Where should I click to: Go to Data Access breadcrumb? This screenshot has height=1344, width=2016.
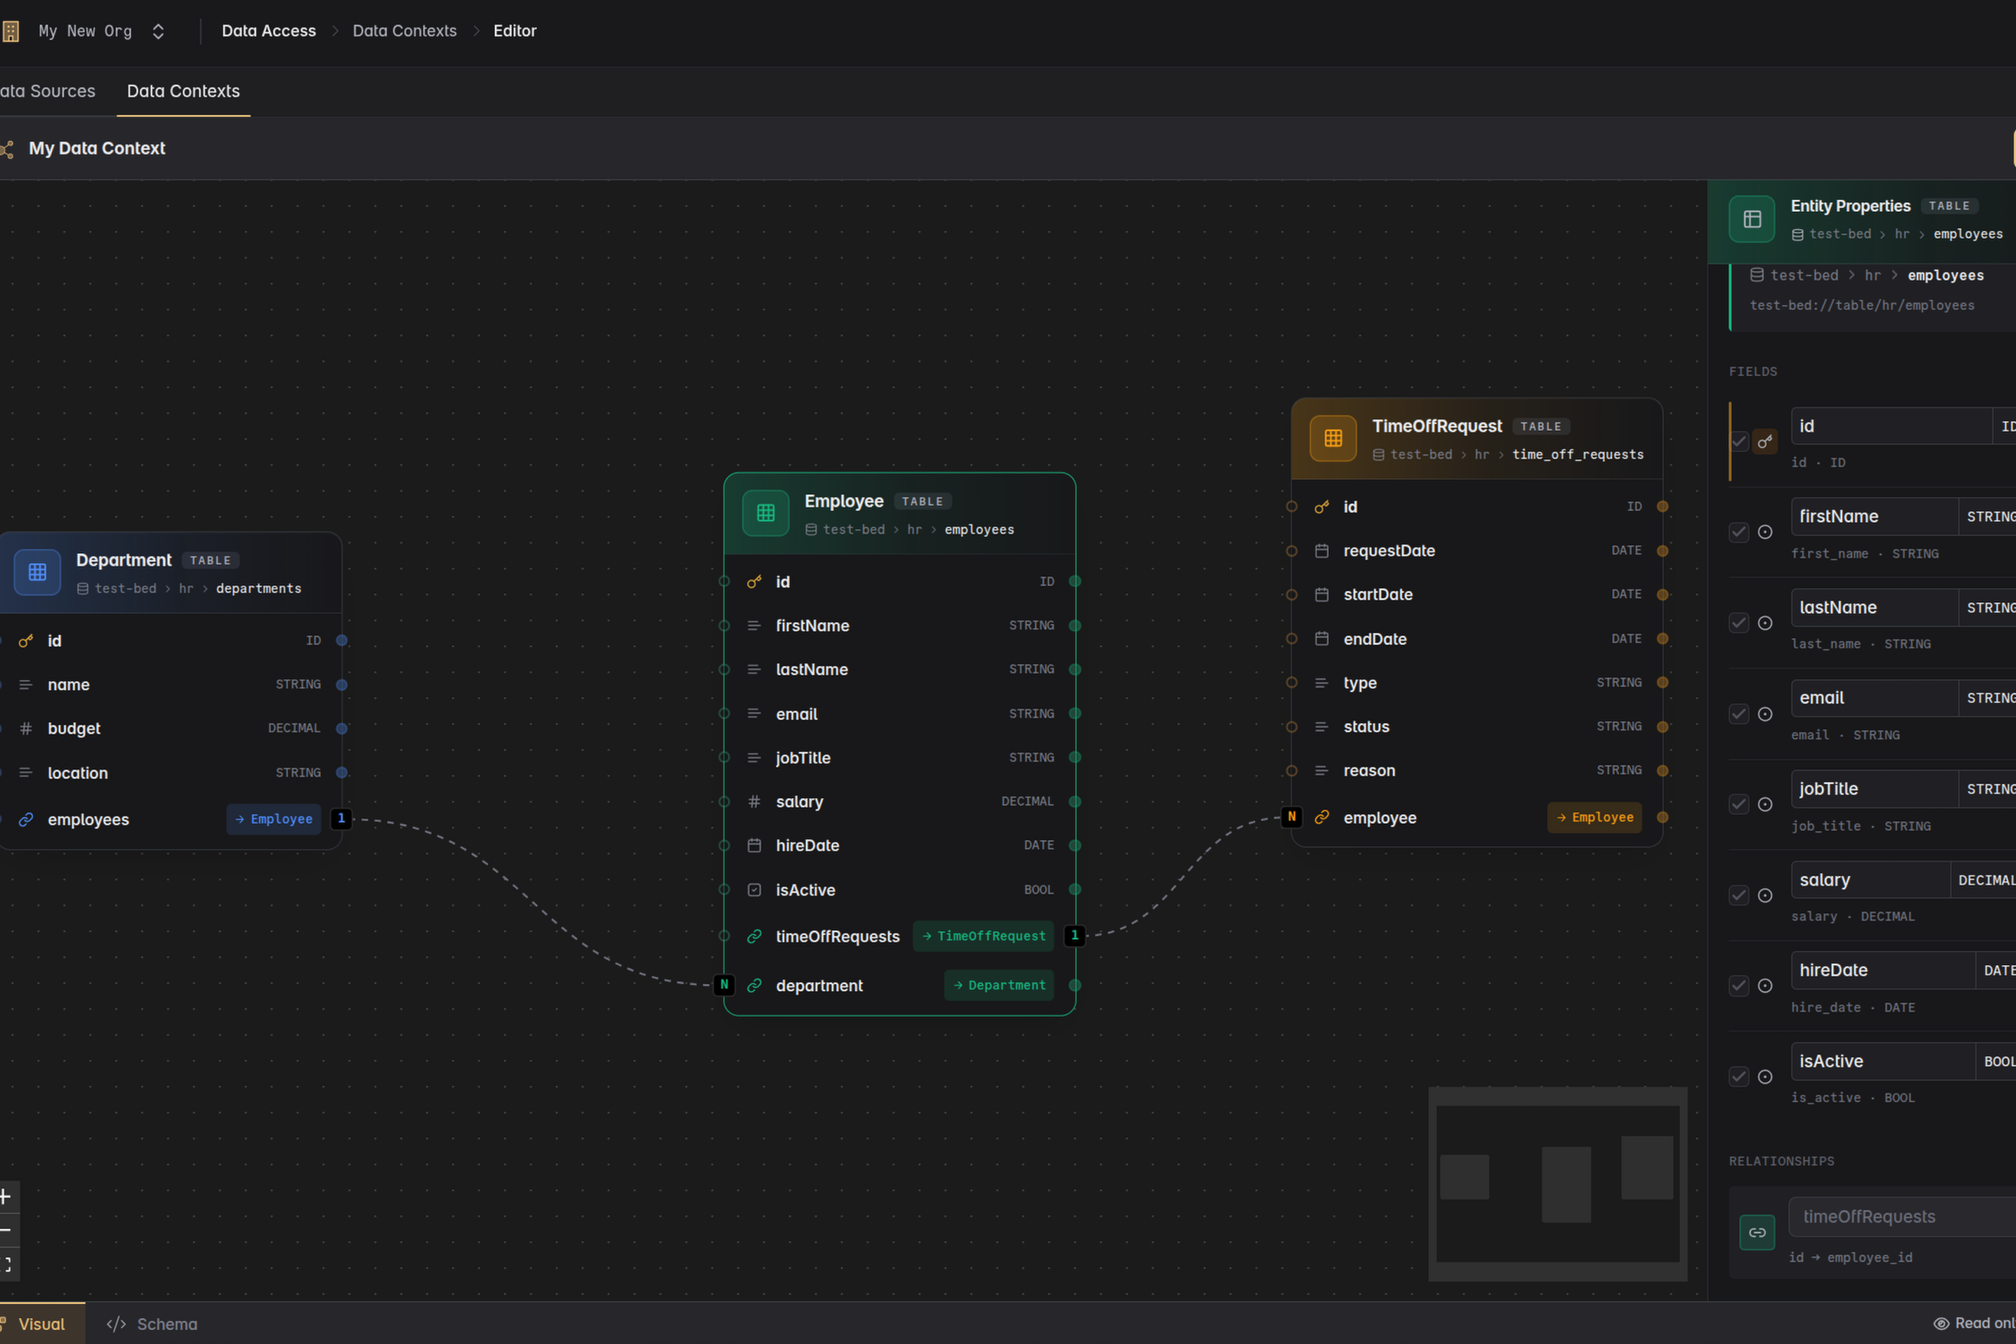click(x=268, y=31)
